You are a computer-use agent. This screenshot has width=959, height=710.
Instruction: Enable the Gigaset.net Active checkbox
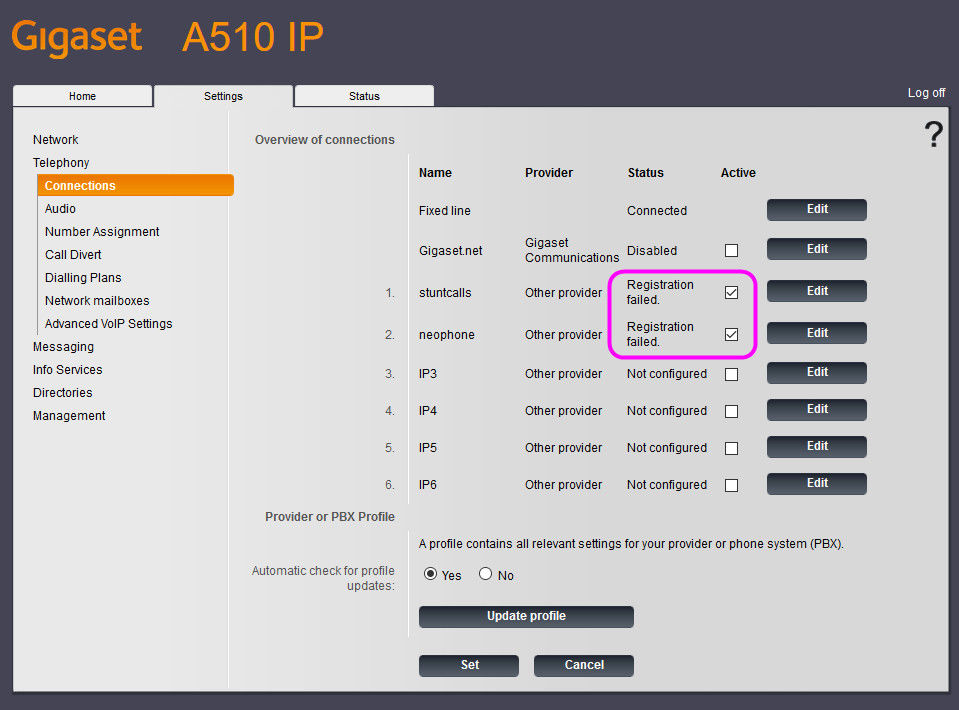[x=731, y=251]
